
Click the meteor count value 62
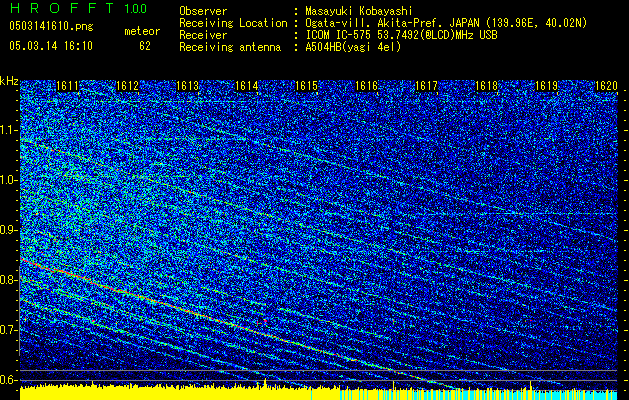(145, 46)
